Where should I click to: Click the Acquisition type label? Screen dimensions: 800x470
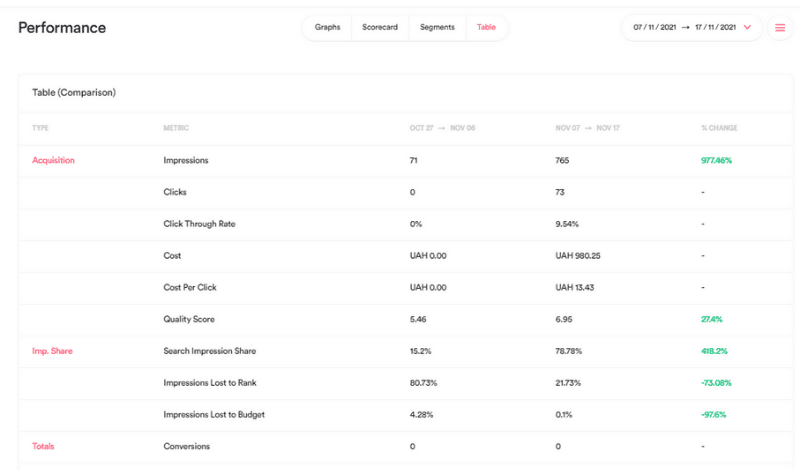pyautogui.click(x=53, y=160)
